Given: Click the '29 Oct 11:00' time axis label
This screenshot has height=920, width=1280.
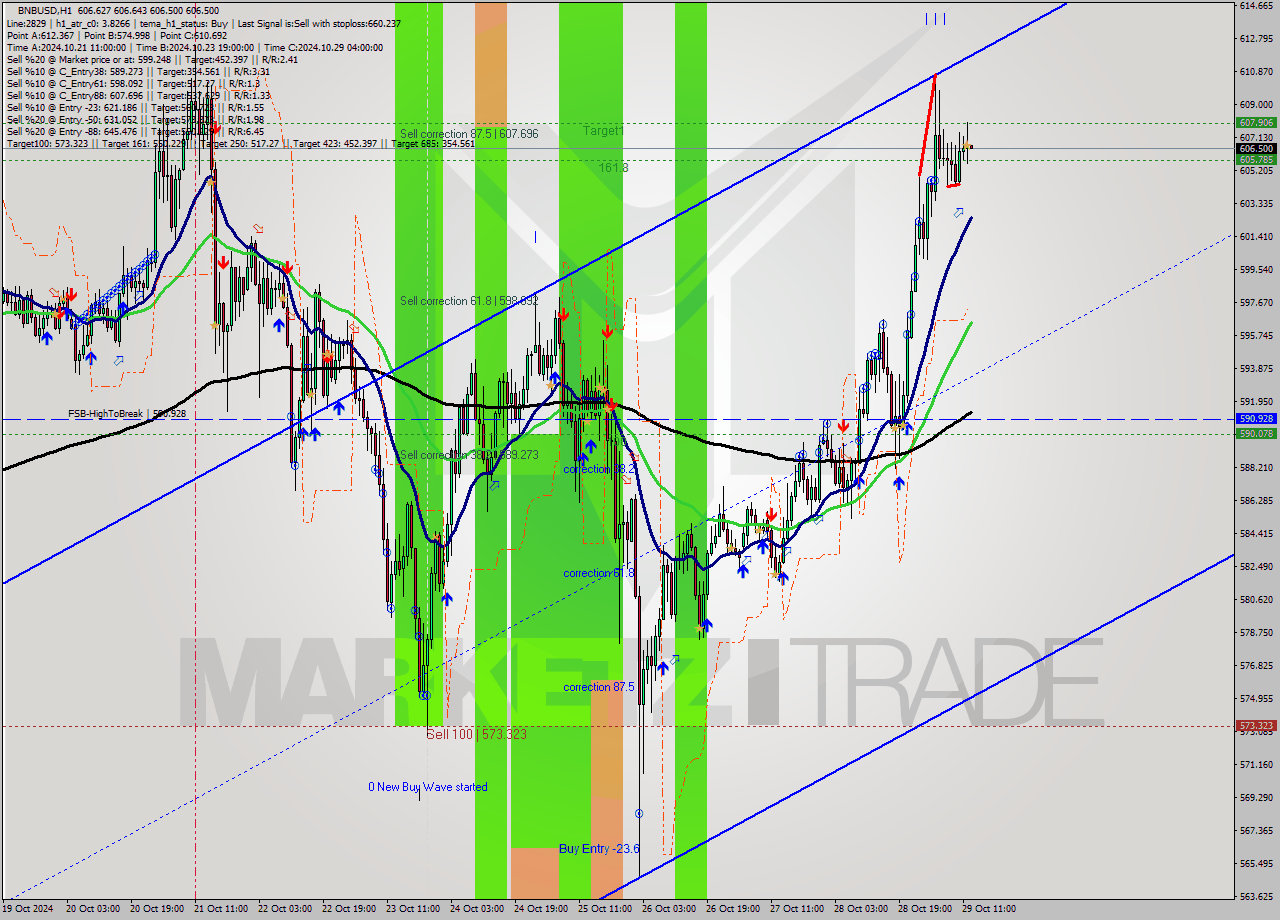Looking at the screenshot, I should [x=988, y=909].
